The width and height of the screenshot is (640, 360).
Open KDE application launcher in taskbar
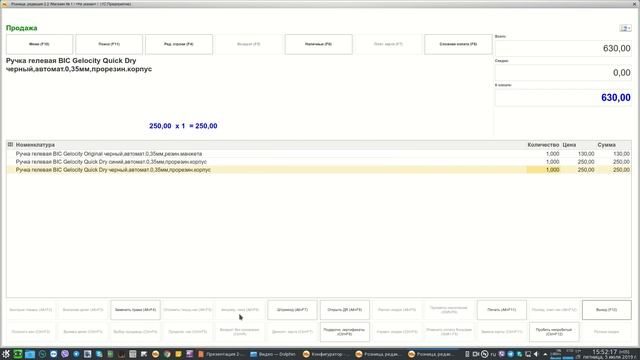pyautogui.click(x=6, y=354)
